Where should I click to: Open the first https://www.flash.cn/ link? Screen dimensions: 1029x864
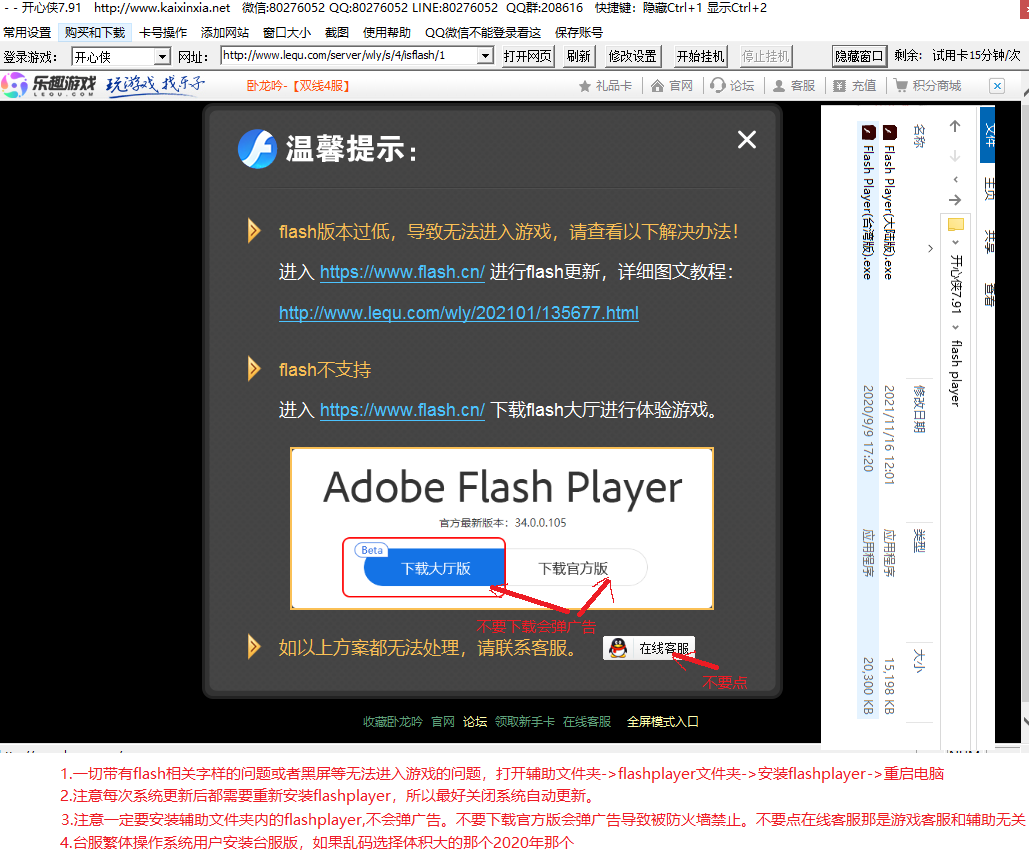click(x=402, y=272)
